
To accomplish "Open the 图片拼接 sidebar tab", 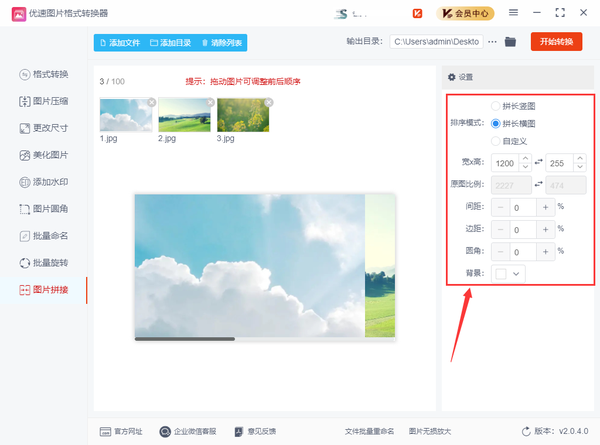I will pyautogui.click(x=44, y=290).
